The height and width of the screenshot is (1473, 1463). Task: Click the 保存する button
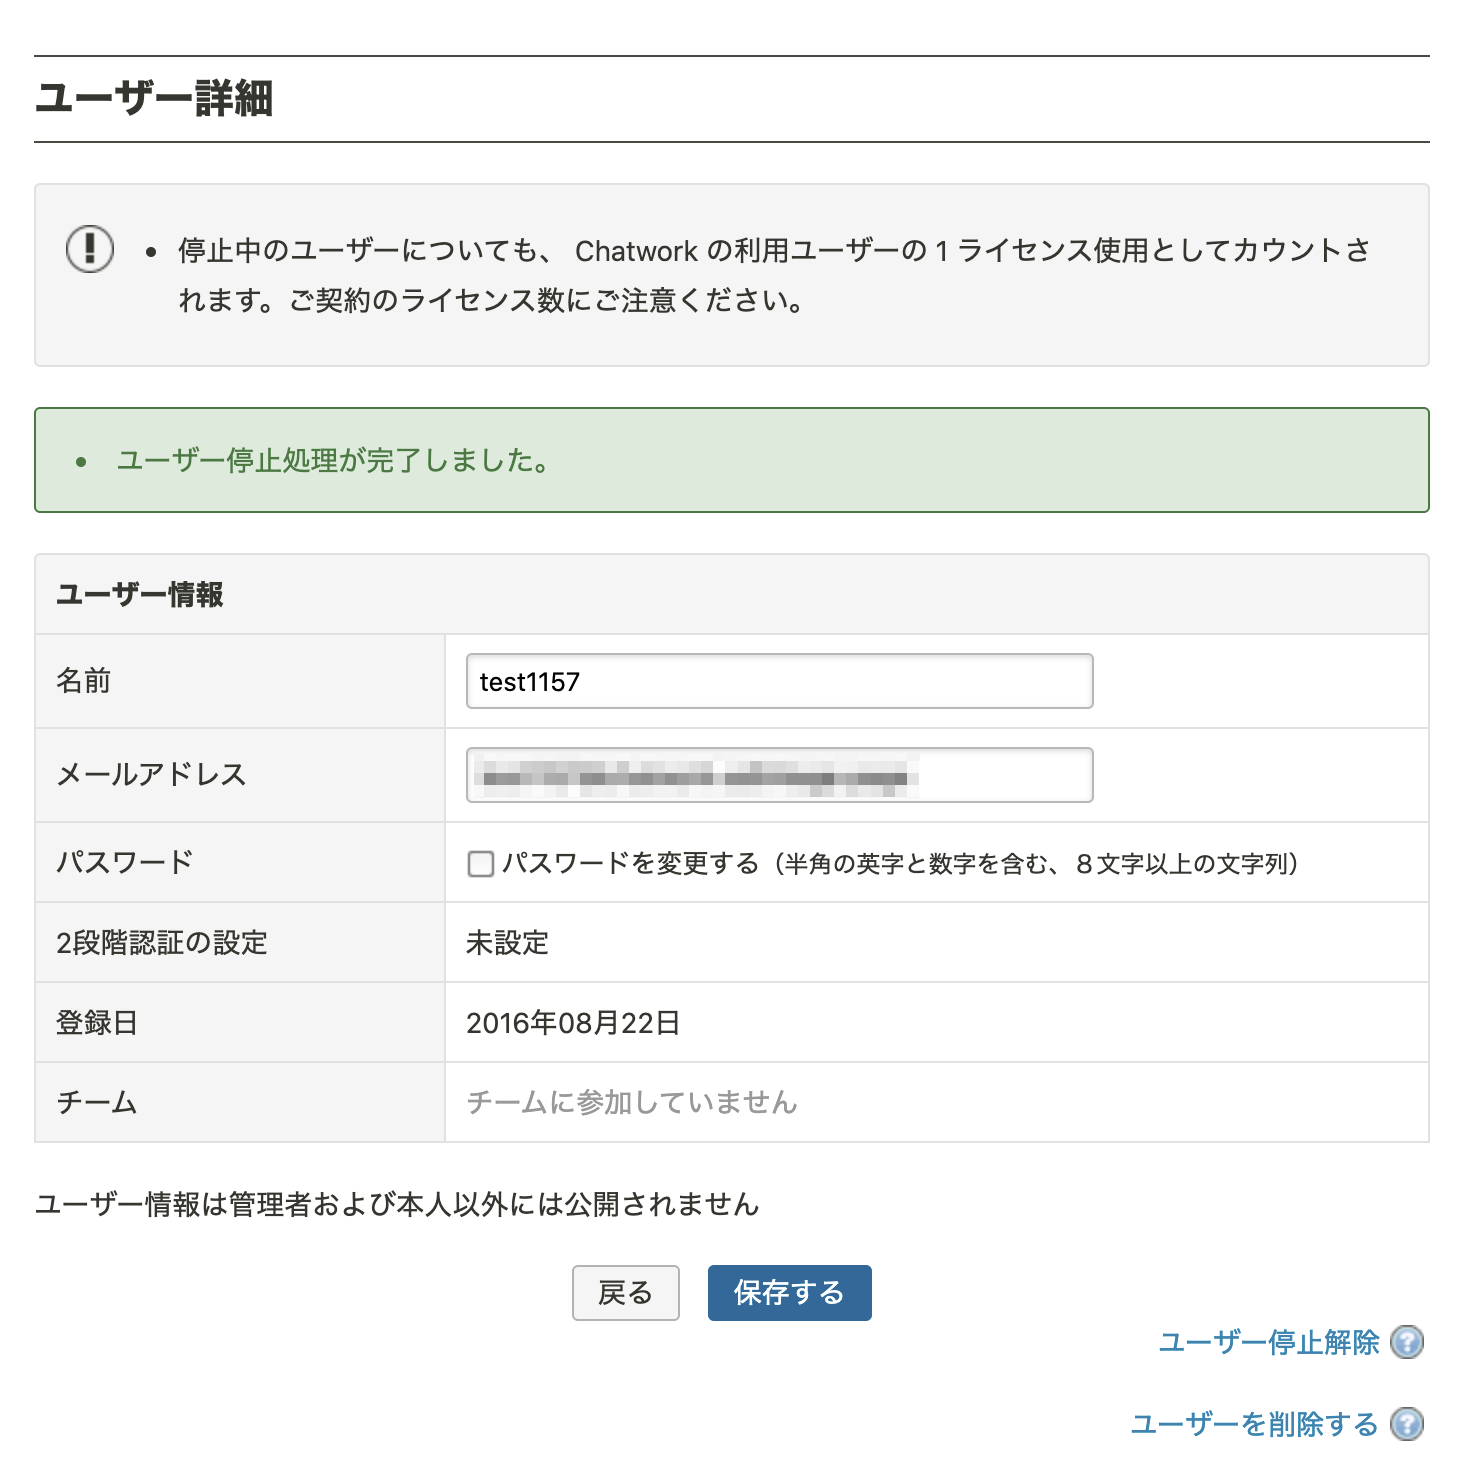789,1292
